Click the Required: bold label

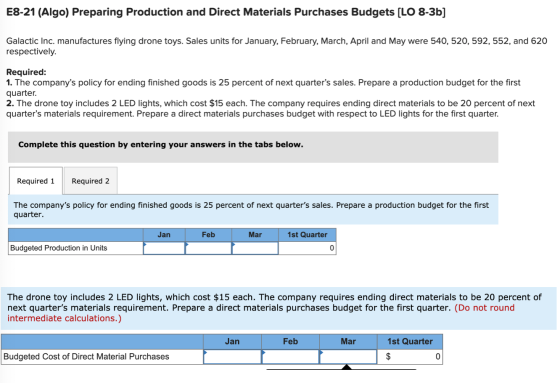point(26,72)
